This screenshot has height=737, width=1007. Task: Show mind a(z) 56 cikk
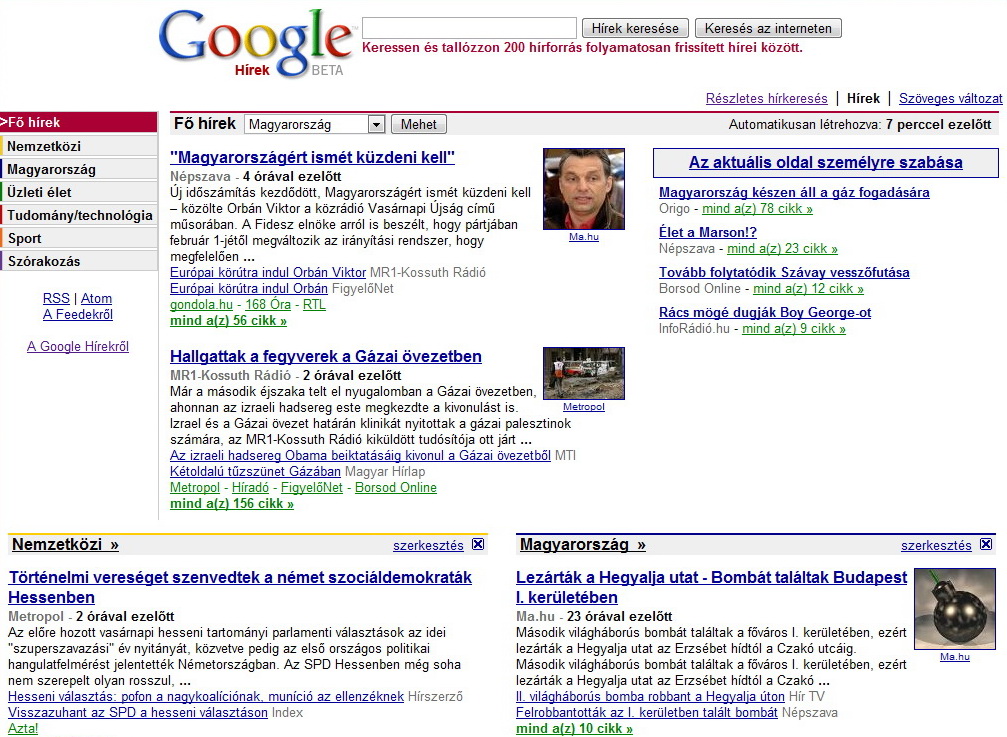[x=229, y=321]
